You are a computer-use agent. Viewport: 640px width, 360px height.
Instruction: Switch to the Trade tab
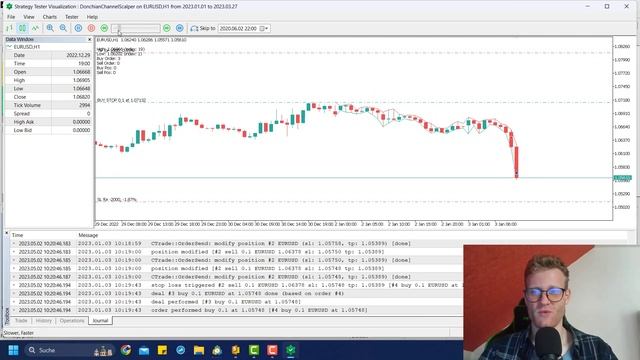pos(21,321)
